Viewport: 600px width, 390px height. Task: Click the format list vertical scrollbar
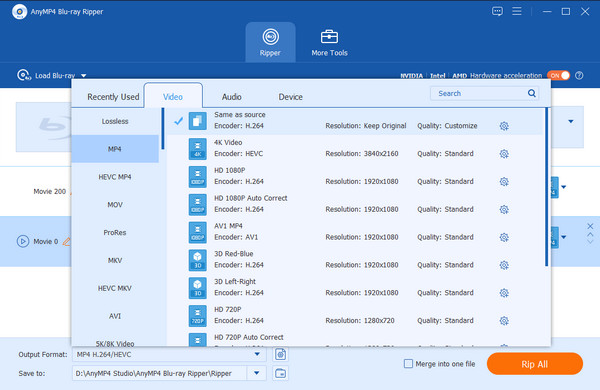point(546,187)
